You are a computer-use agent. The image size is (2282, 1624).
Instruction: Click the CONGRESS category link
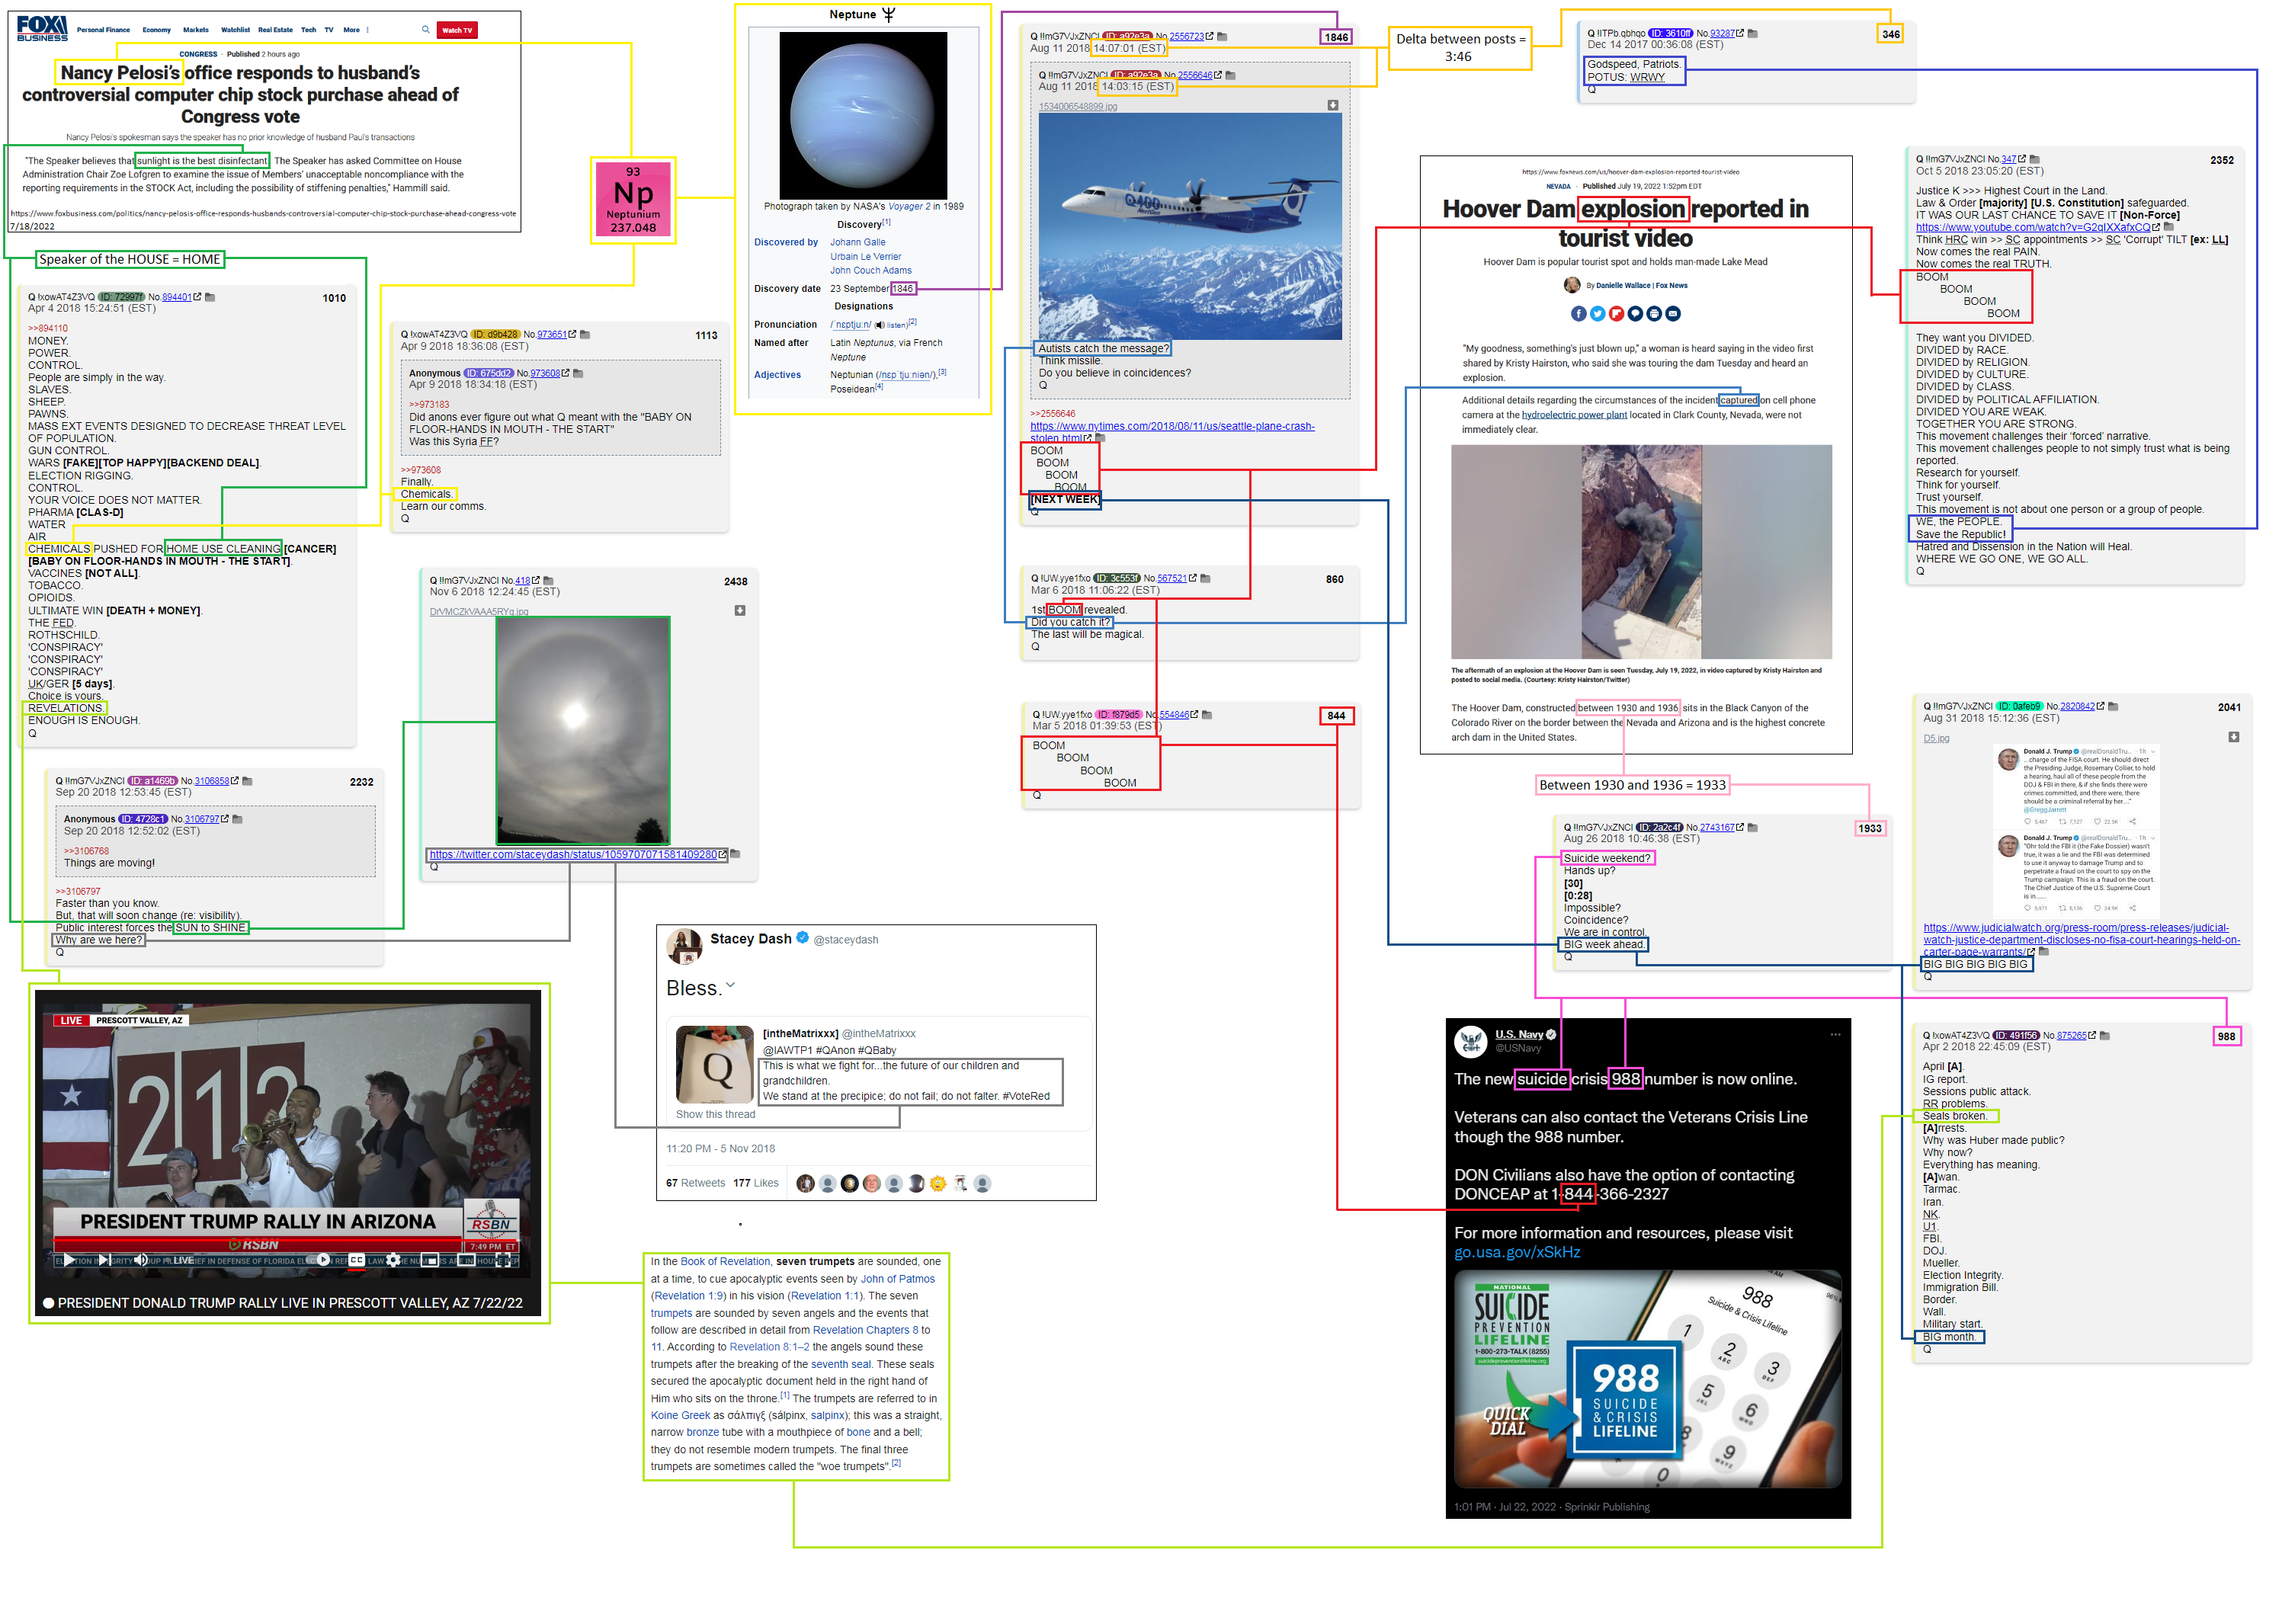[x=198, y=54]
